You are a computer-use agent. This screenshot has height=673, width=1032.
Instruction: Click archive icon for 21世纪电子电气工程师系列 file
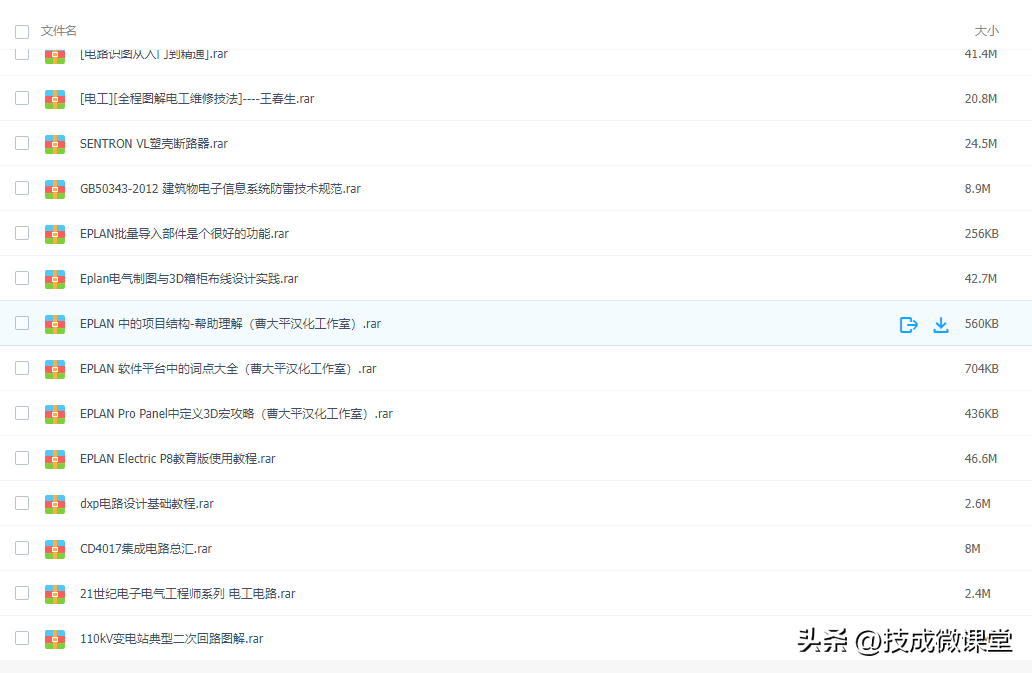tap(55, 593)
